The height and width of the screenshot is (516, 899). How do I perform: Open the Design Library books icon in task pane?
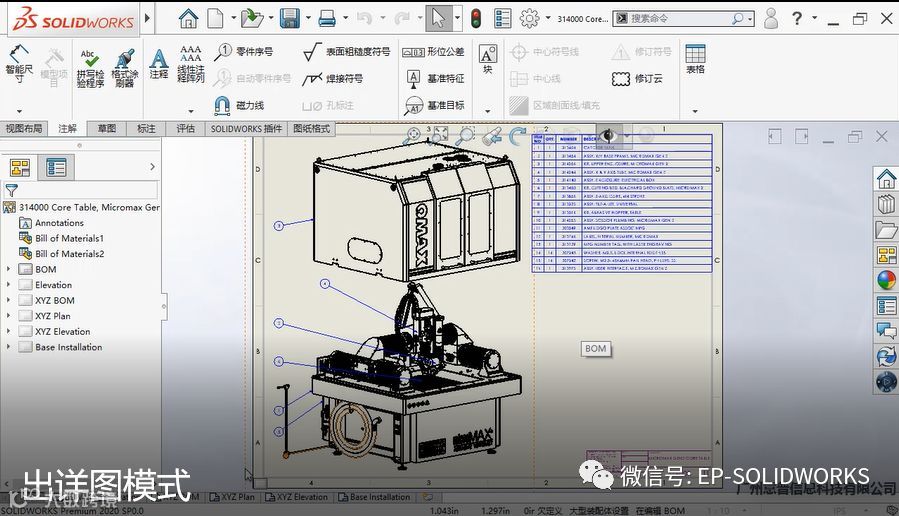click(x=886, y=204)
